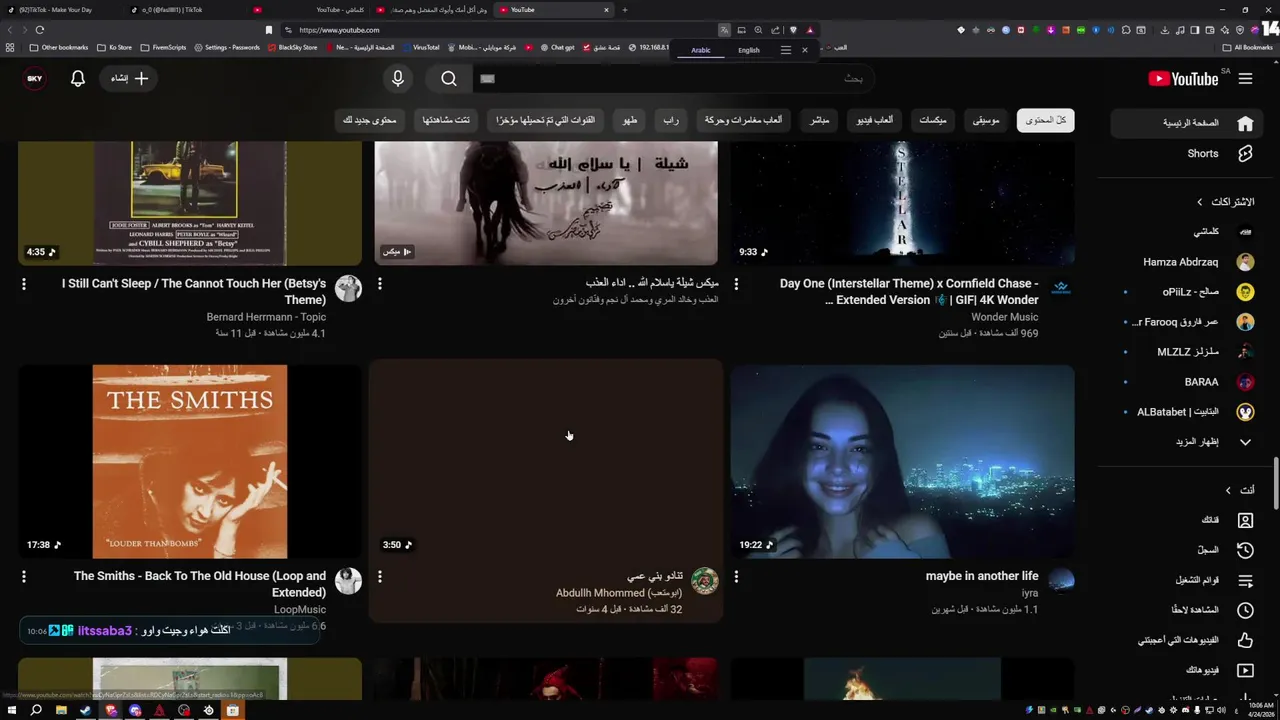Start voice search with the microphone
Image resolution: width=1280 pixels, height=720 pixels.
point(398,79)
